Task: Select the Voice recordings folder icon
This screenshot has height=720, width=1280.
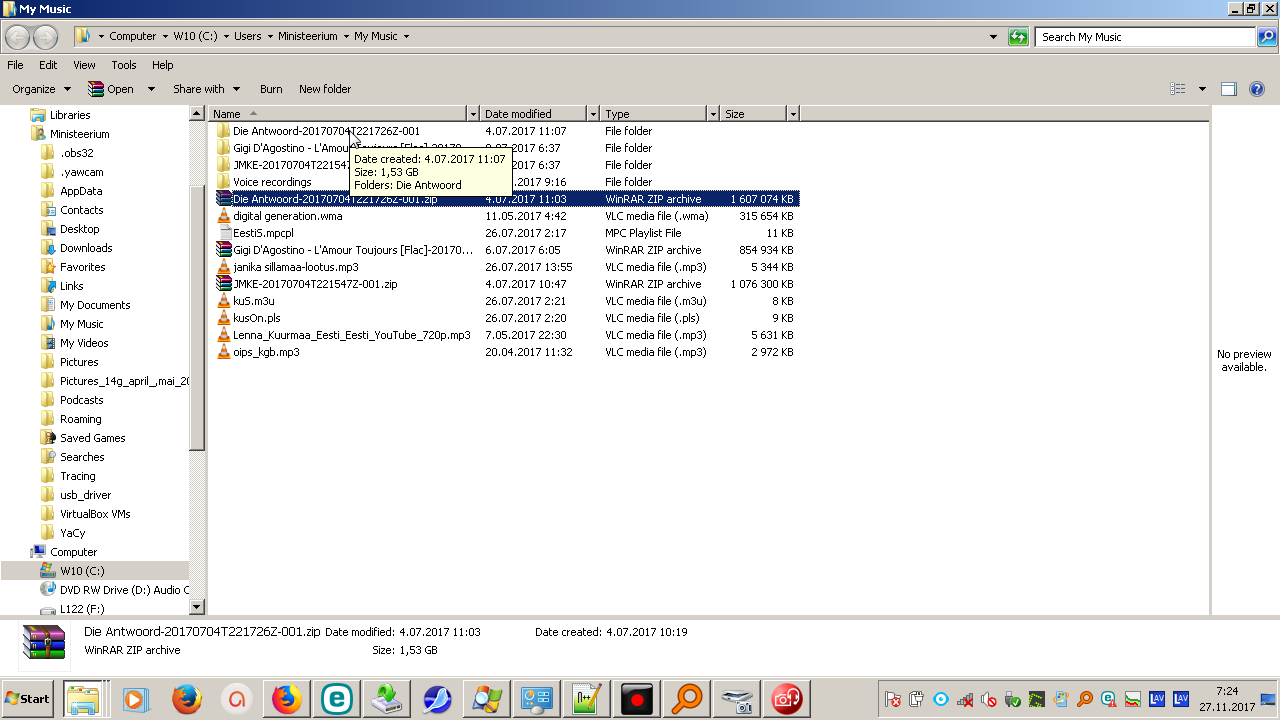Action: tap(224, 182)
